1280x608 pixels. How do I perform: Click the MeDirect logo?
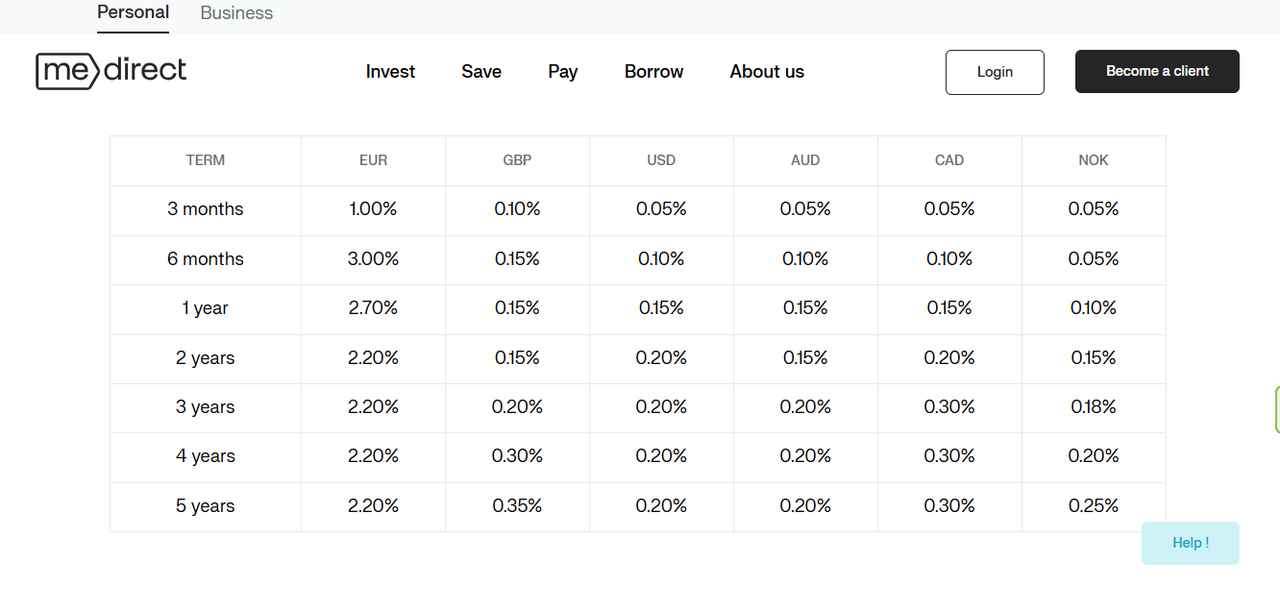[111, 71]
